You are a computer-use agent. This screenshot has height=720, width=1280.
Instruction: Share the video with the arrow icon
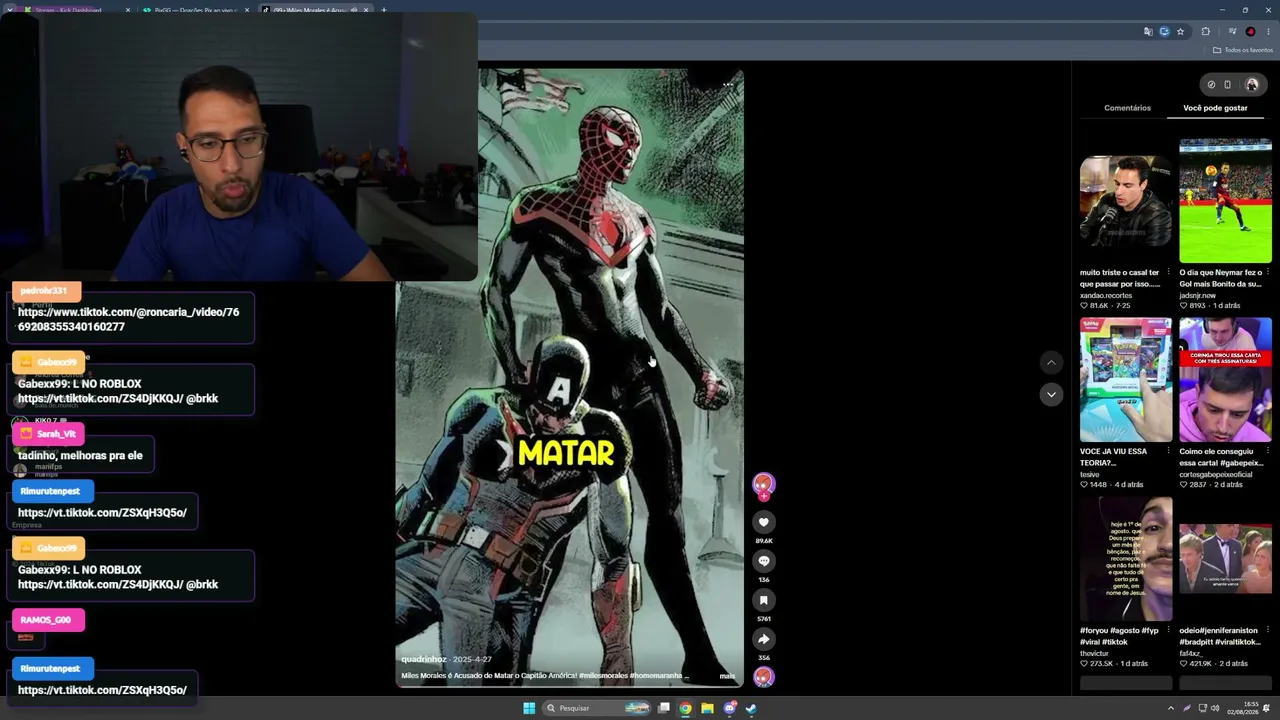click(x=763, y=639)
